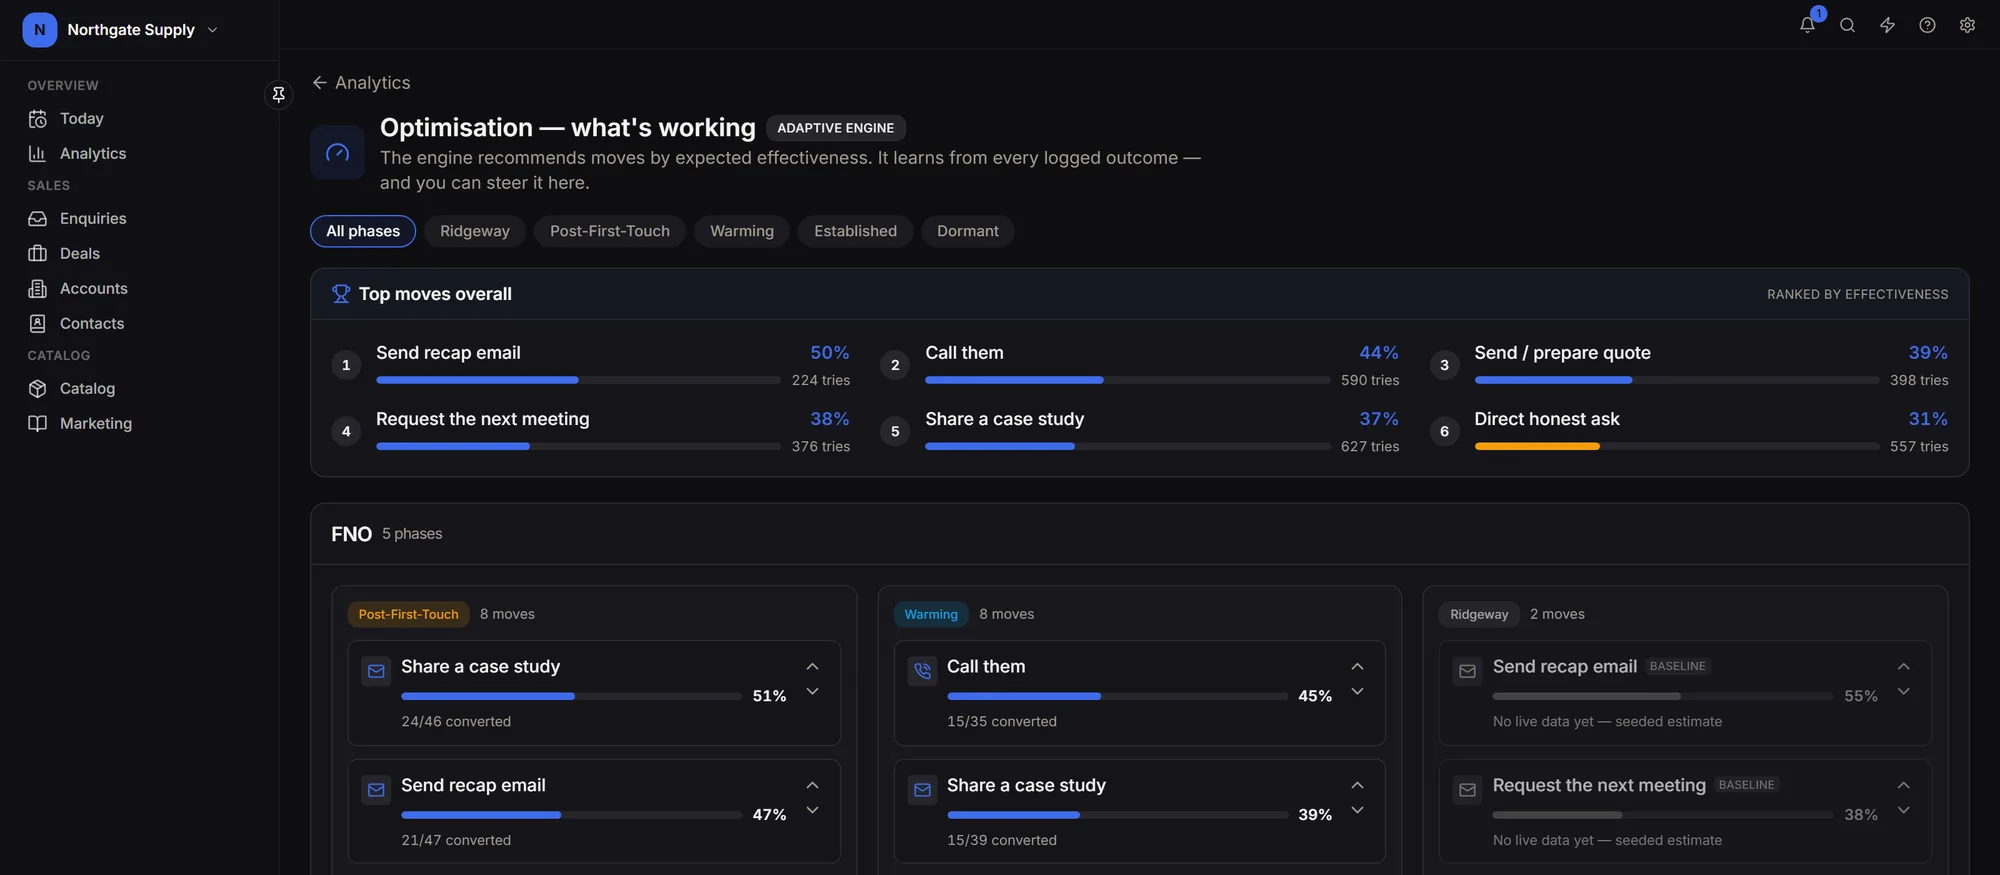Open the help question-mark icon
Viewport: 2000px width, 875px height.
pyautogui.click(x=1927, y=25)
